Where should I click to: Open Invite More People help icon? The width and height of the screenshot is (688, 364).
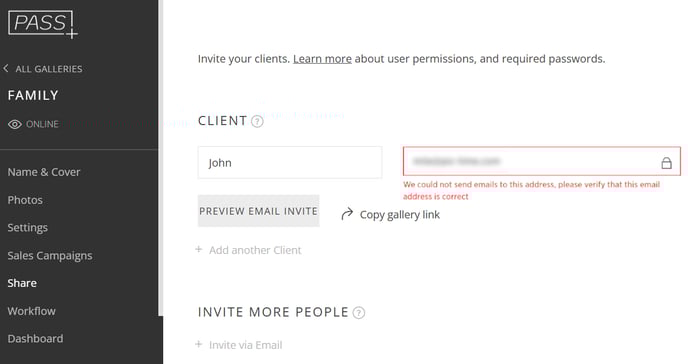[x=359, y=313]
